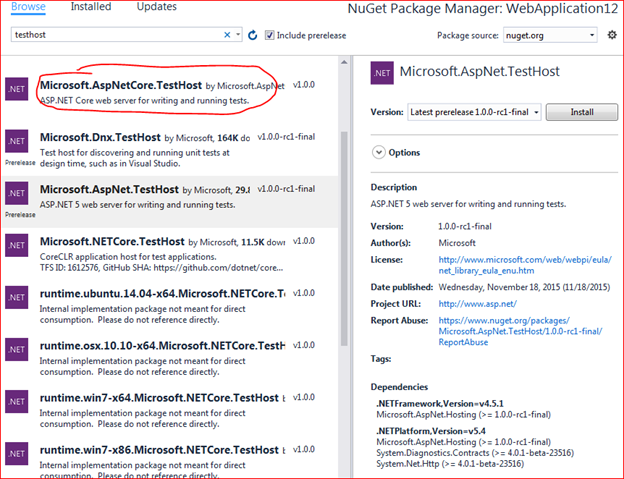The height and width of the screenshot is (479, 624).
Task: Click the Prerelease label under Microsoft.Dnx.TestHost icon
Action: coord(20,163)
